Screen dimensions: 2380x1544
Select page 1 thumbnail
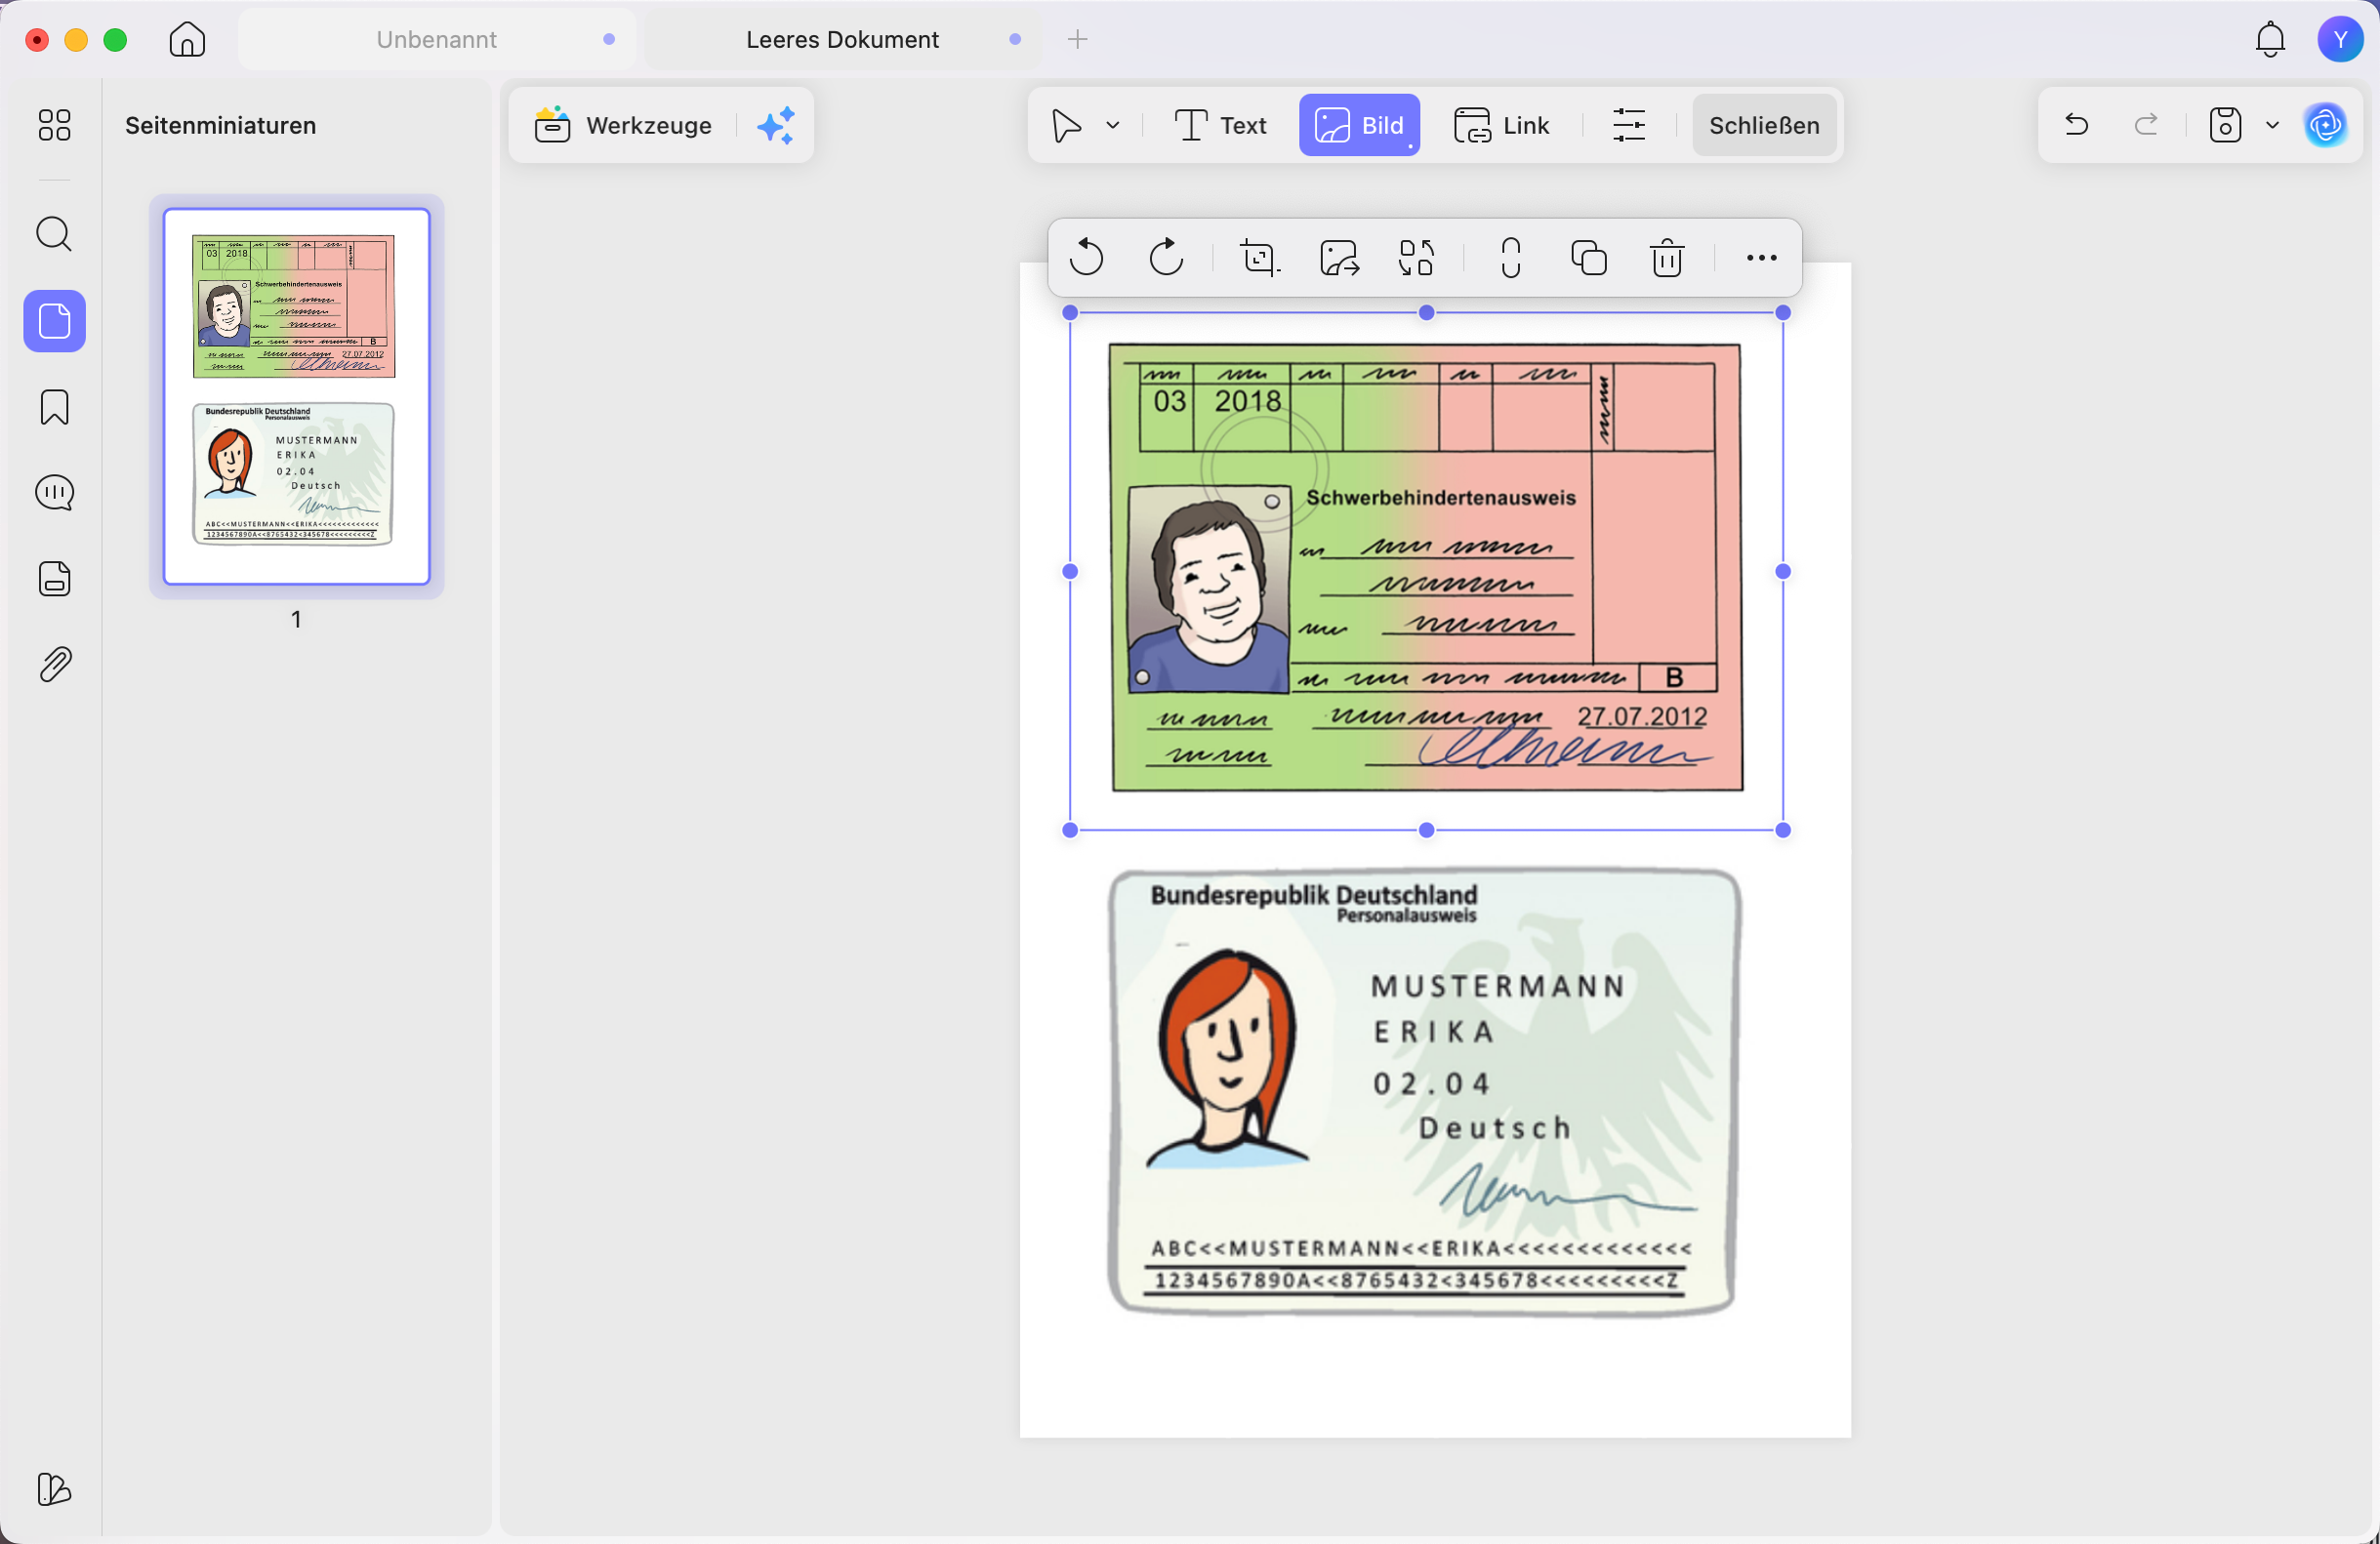pos(297,396)
